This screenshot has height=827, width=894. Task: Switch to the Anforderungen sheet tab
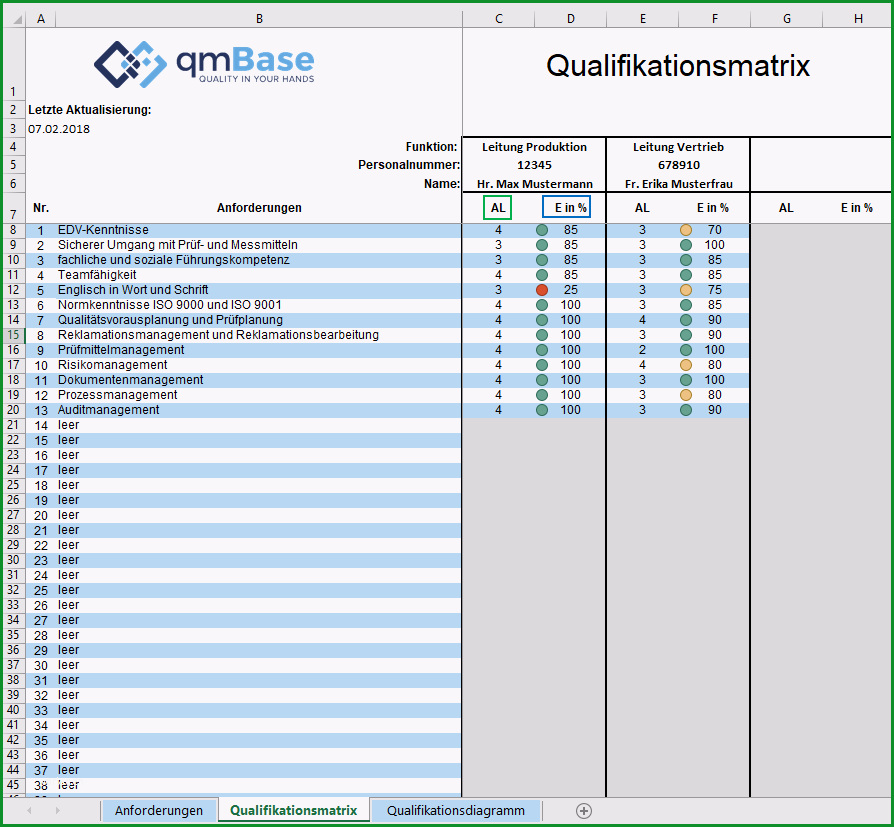pos(159,810)
